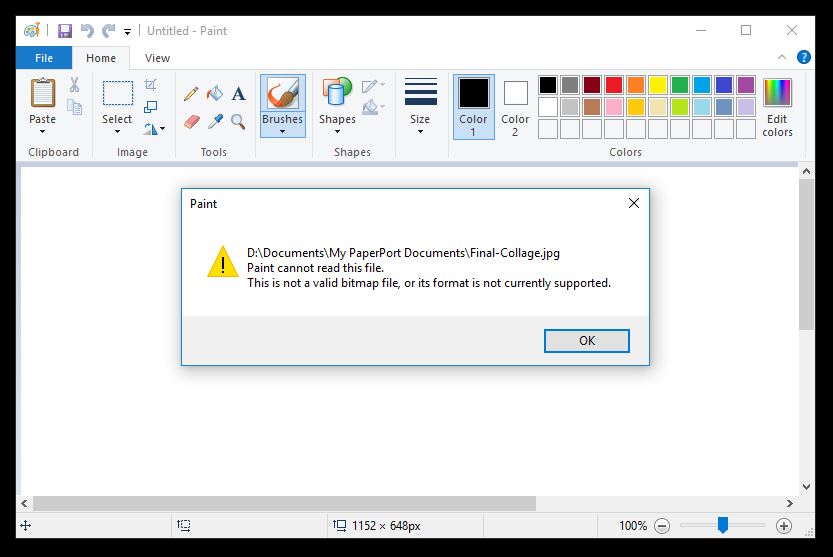Expand the Brushes dropdown arrow
Image resolution: width=833 pixels, height=557 pixels.
click(283, 131)
